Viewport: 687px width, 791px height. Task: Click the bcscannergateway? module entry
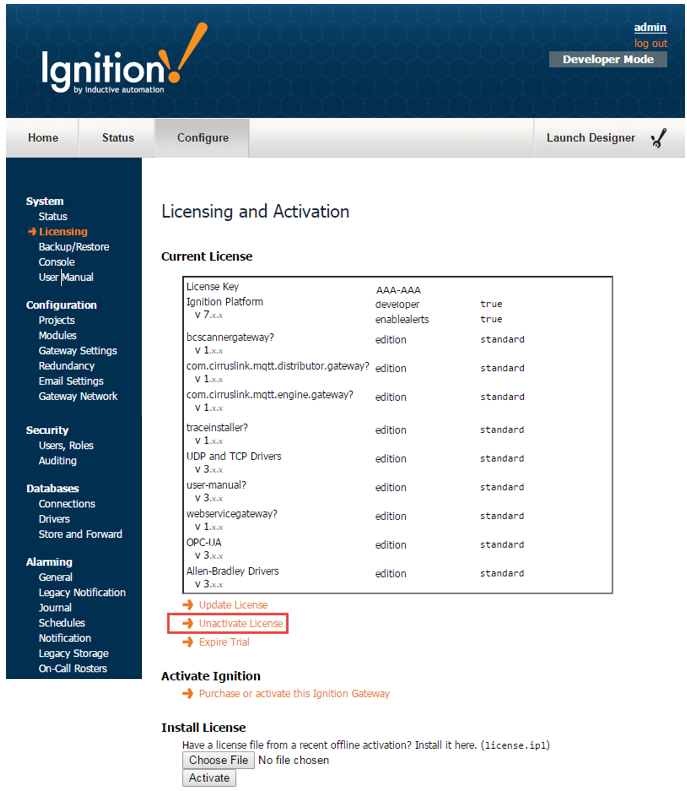(x=230, y=337)
